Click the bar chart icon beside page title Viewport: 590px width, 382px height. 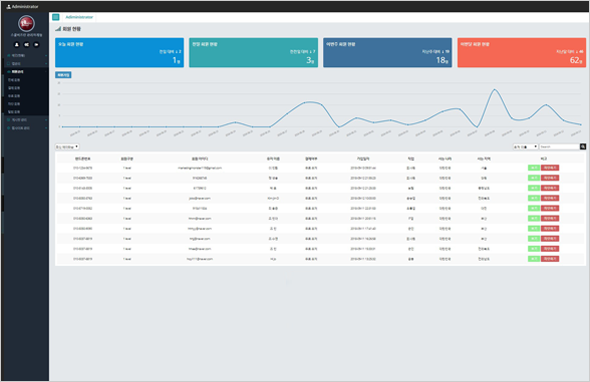(x=58, y=29)
